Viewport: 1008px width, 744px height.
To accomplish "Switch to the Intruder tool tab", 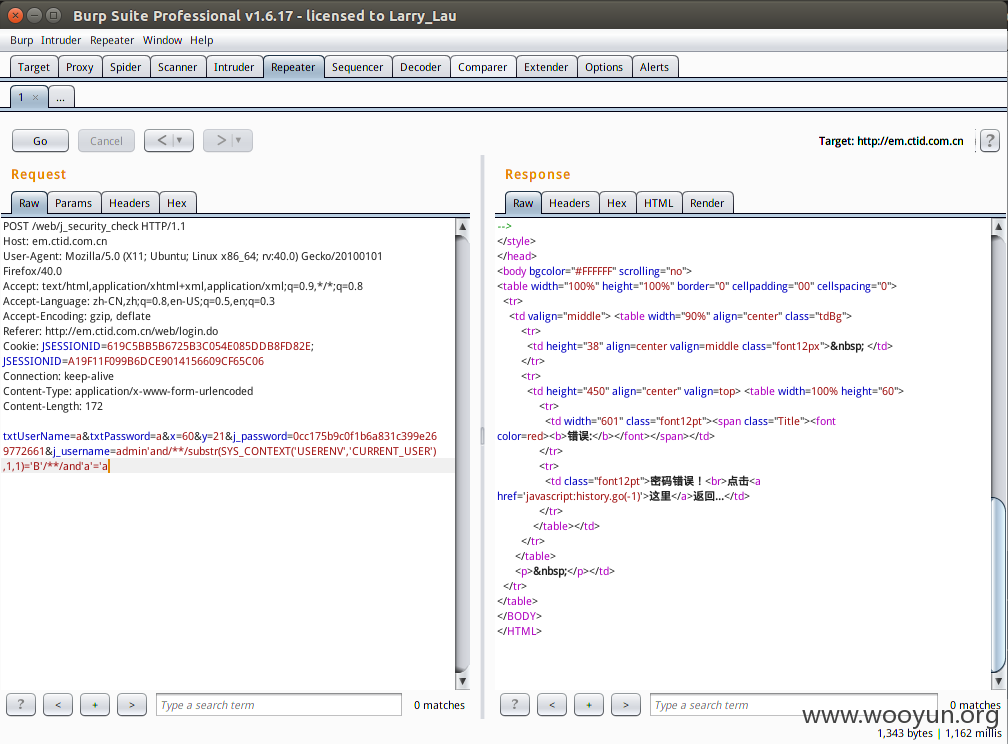I will pyautogui.click(x=234, y=67).
